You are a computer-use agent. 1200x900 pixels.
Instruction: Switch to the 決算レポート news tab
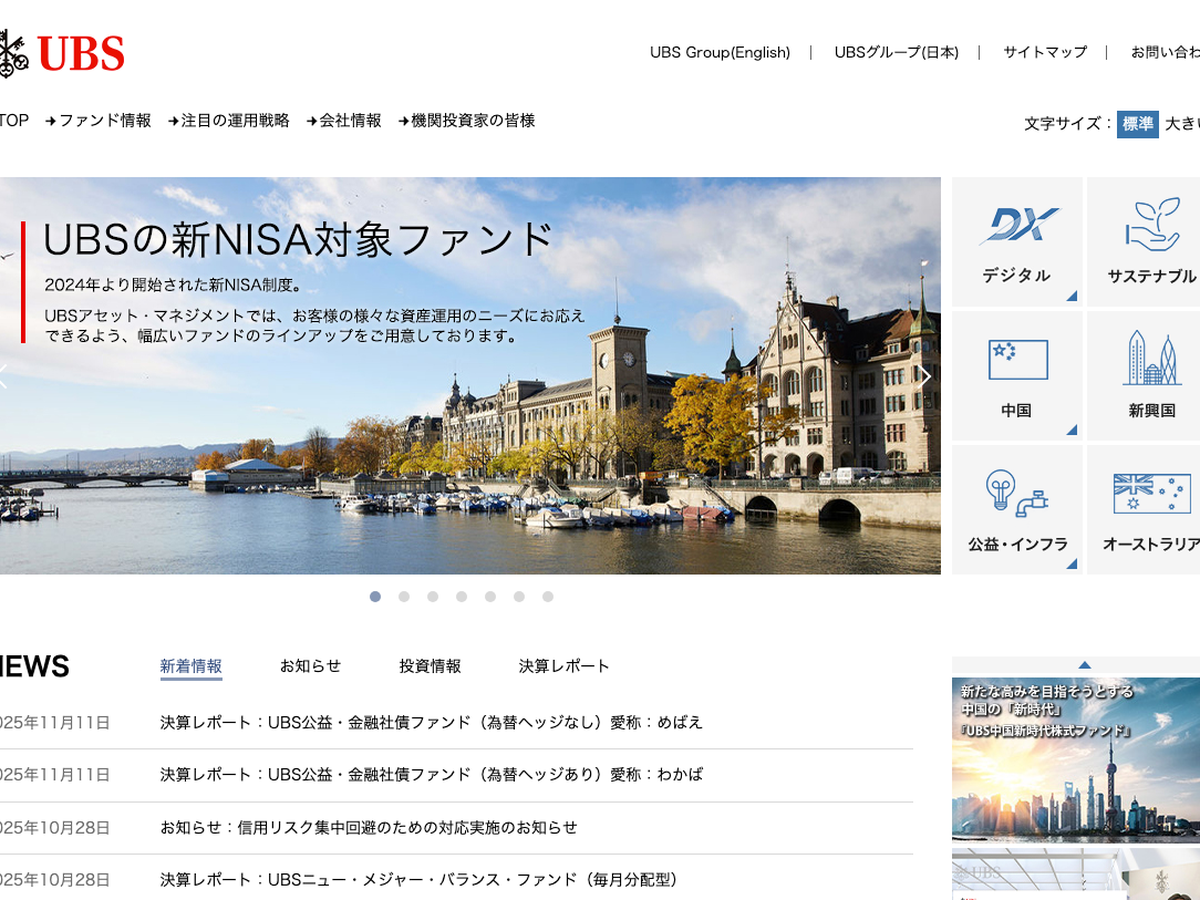click(564, 666)
